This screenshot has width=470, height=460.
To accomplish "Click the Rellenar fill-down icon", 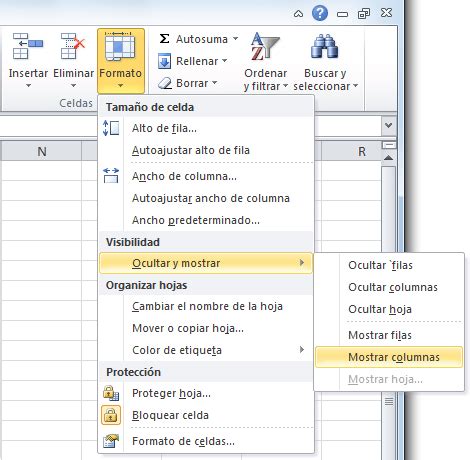I will 164,61.
